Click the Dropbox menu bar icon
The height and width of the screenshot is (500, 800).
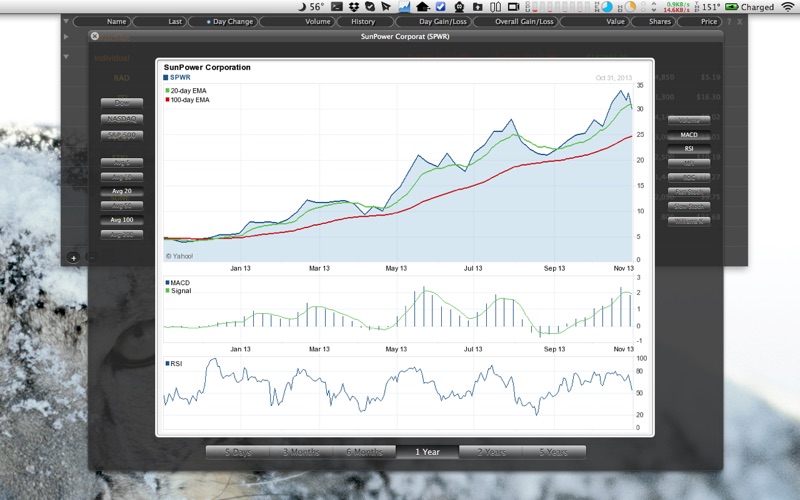354,7
